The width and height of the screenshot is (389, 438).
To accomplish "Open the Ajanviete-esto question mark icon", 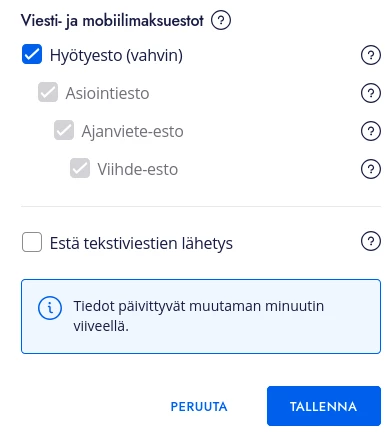I will (371, 131).
